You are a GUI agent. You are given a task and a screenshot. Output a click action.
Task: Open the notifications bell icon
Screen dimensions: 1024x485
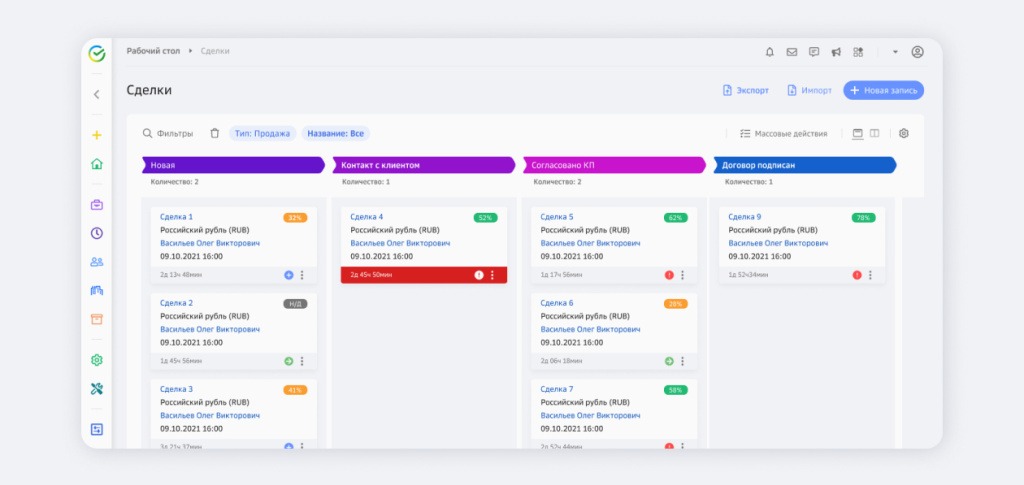(x=769, y=52)
